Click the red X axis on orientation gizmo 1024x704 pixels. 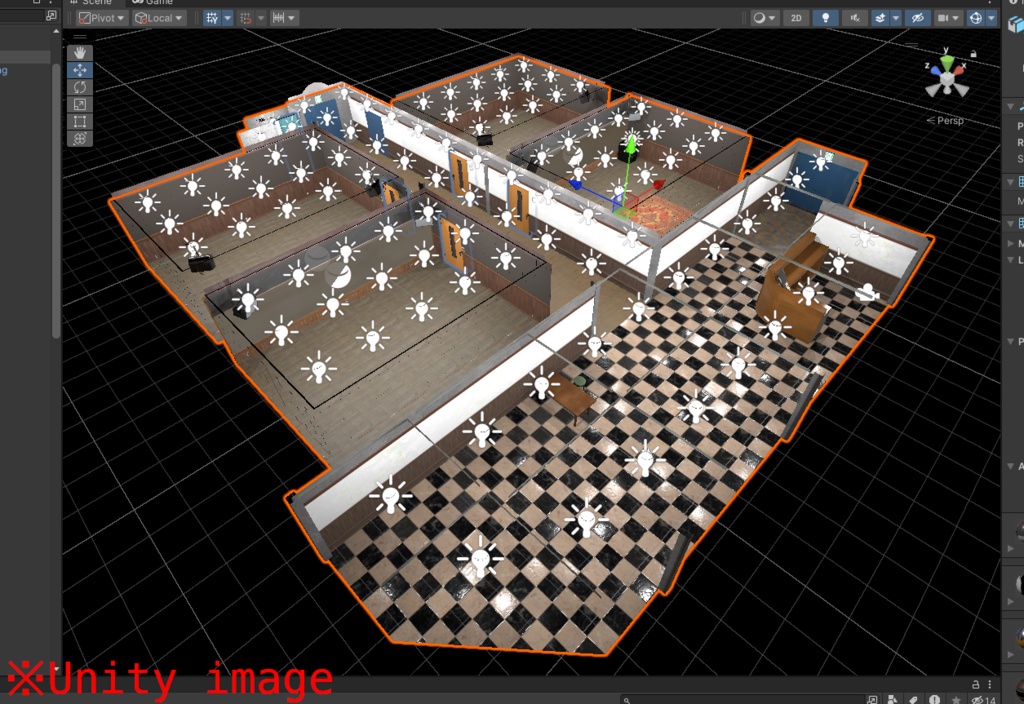click(x=959, y=69)
